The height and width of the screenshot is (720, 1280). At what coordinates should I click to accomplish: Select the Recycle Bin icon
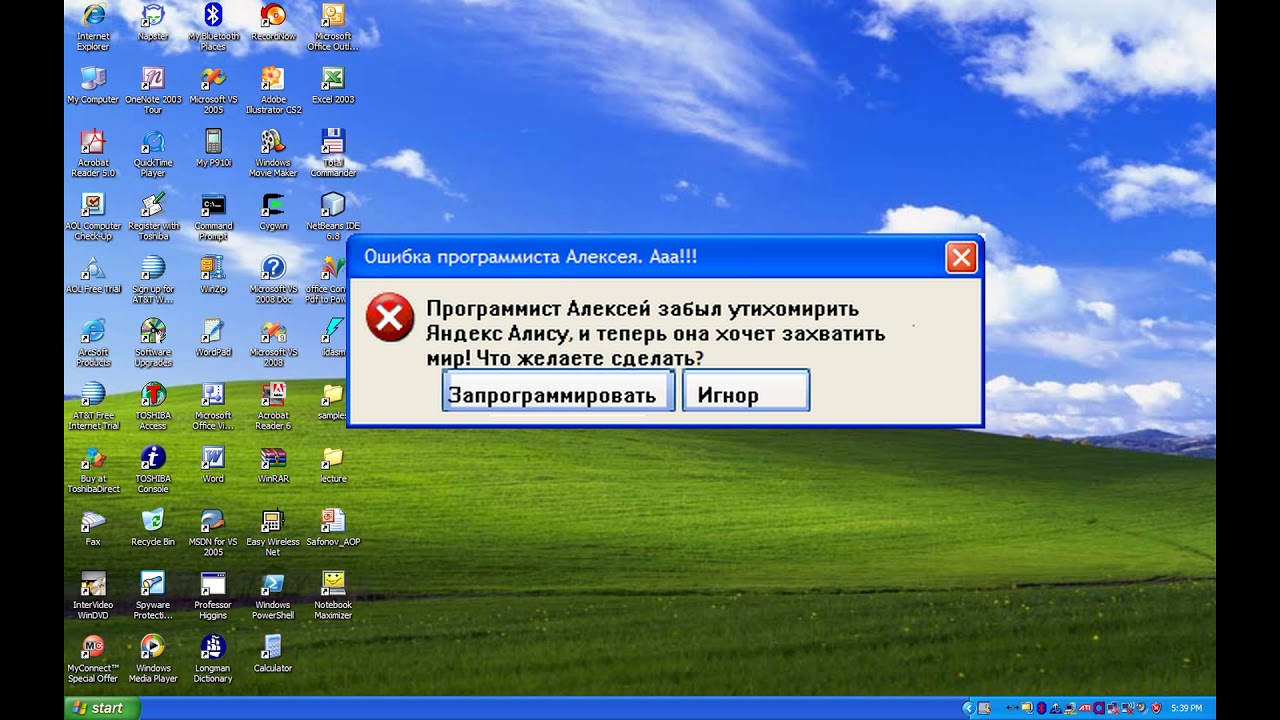coord(153,526)
